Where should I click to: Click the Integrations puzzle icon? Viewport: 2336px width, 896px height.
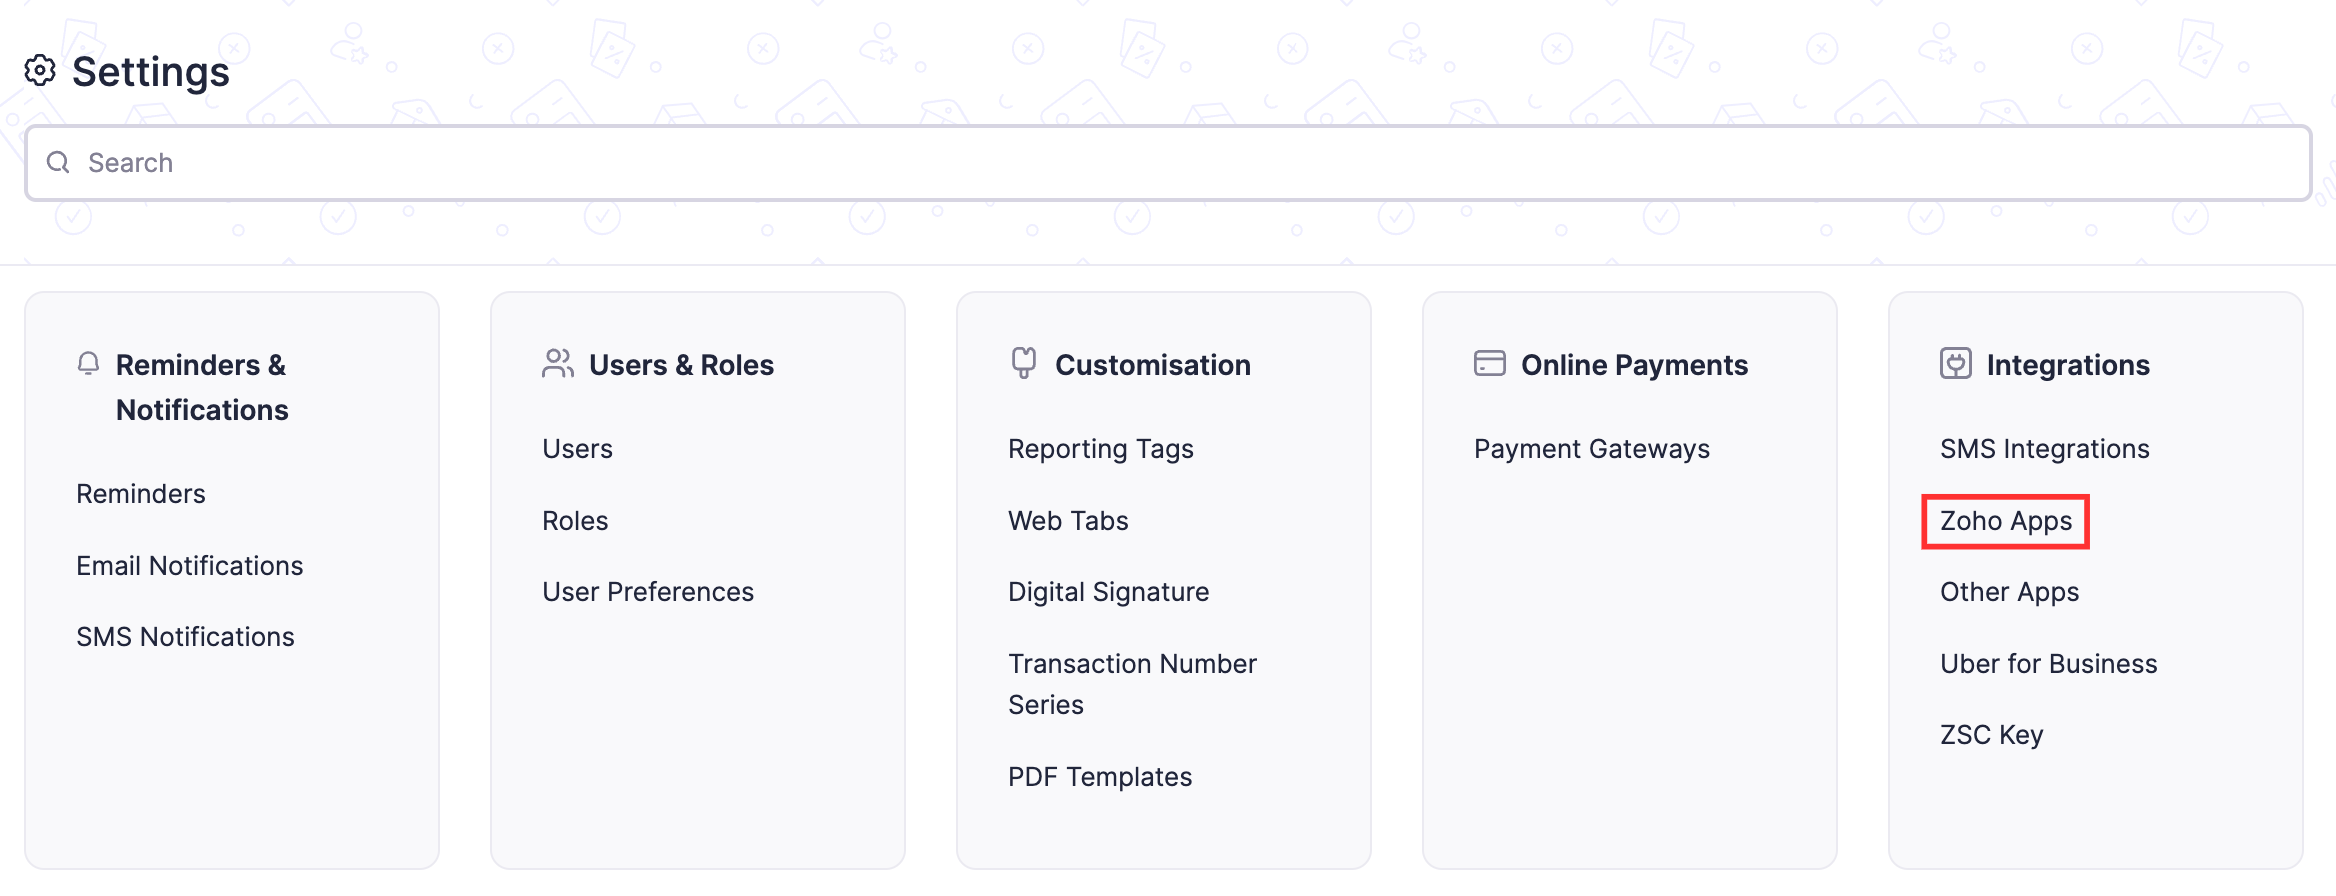pyautogui.click(x=1955, y=363)
